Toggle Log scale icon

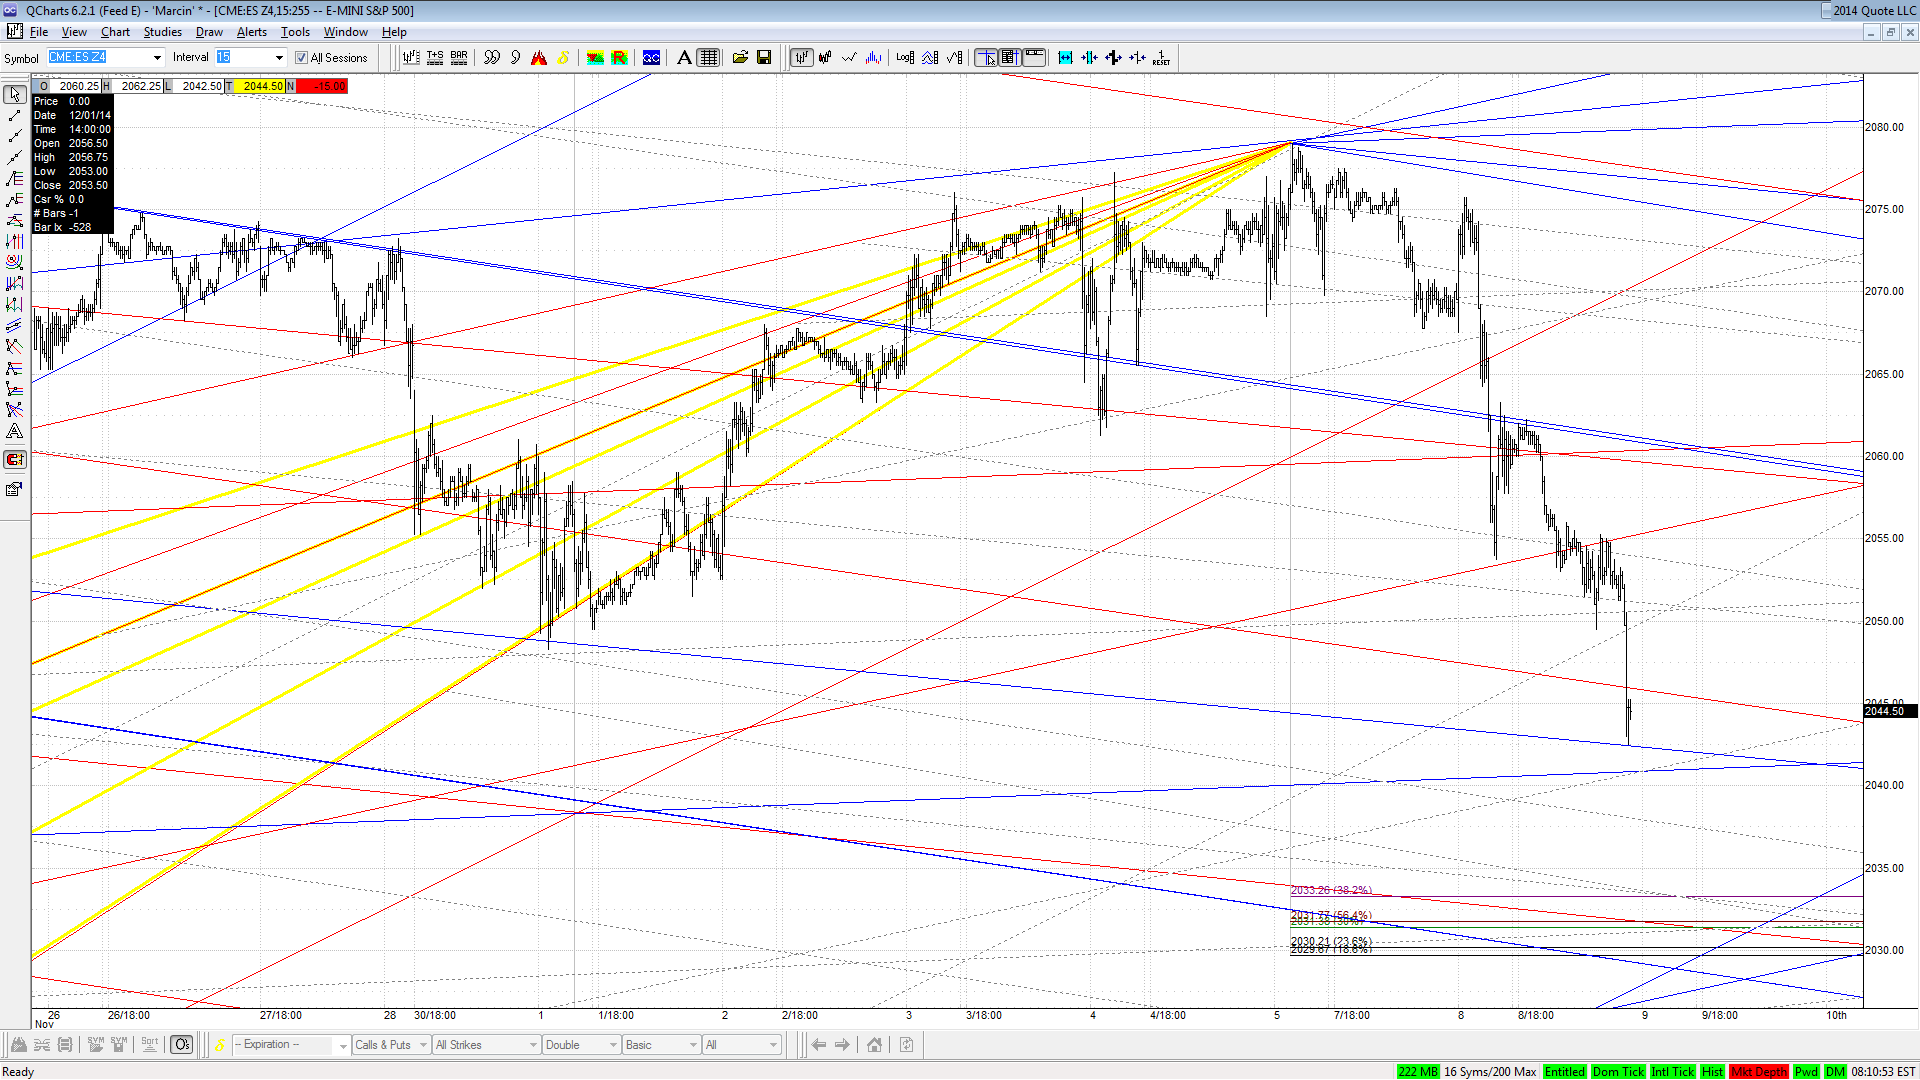tap(905, 58)
